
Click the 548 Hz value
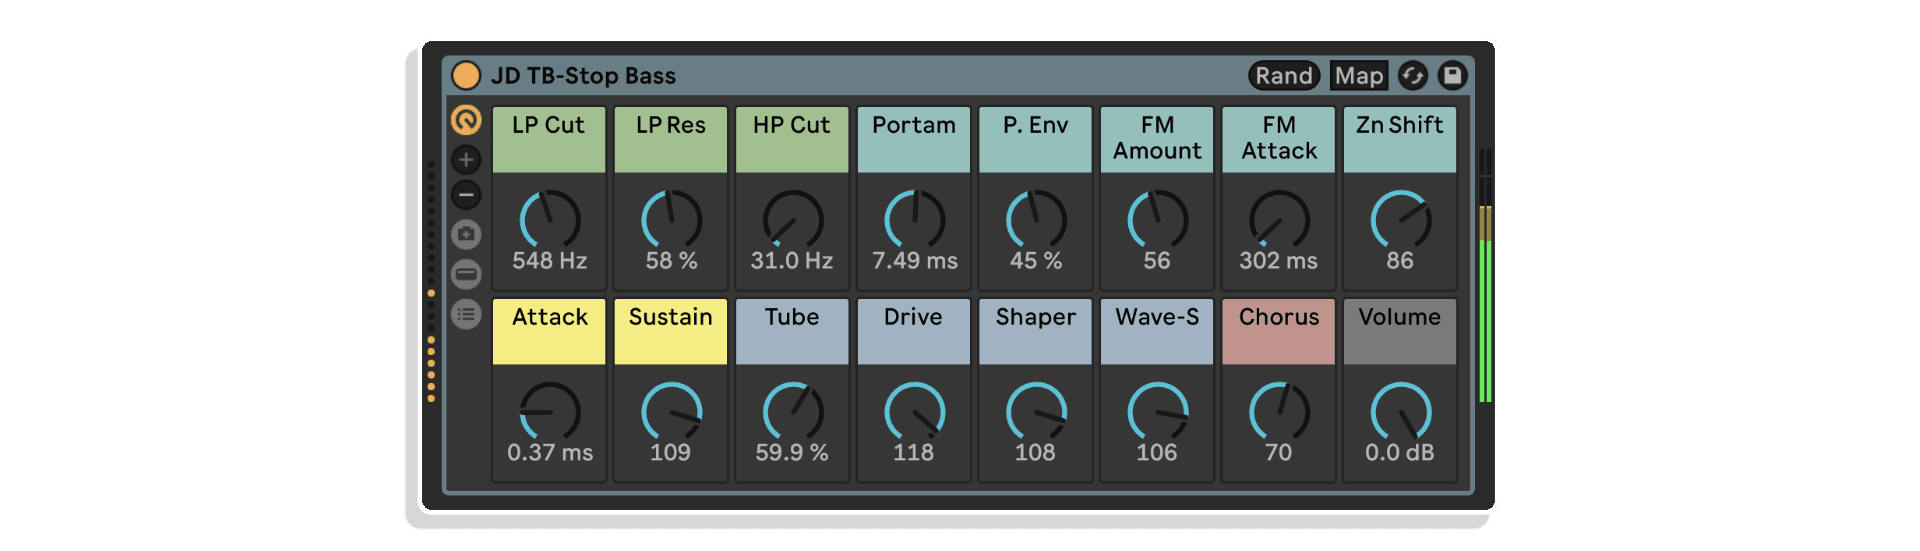point(549,261)
